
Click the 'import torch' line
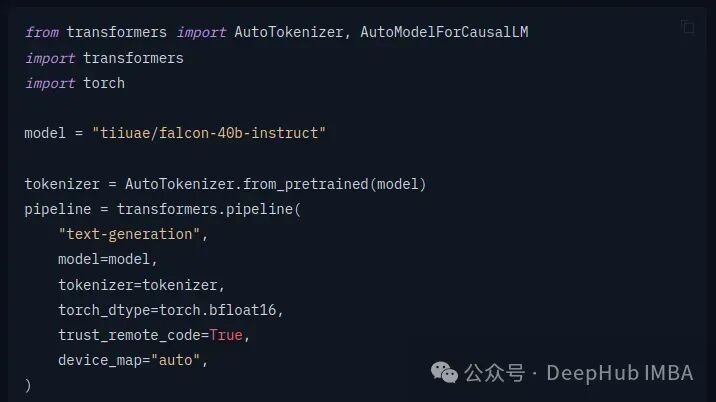point(76,83)
